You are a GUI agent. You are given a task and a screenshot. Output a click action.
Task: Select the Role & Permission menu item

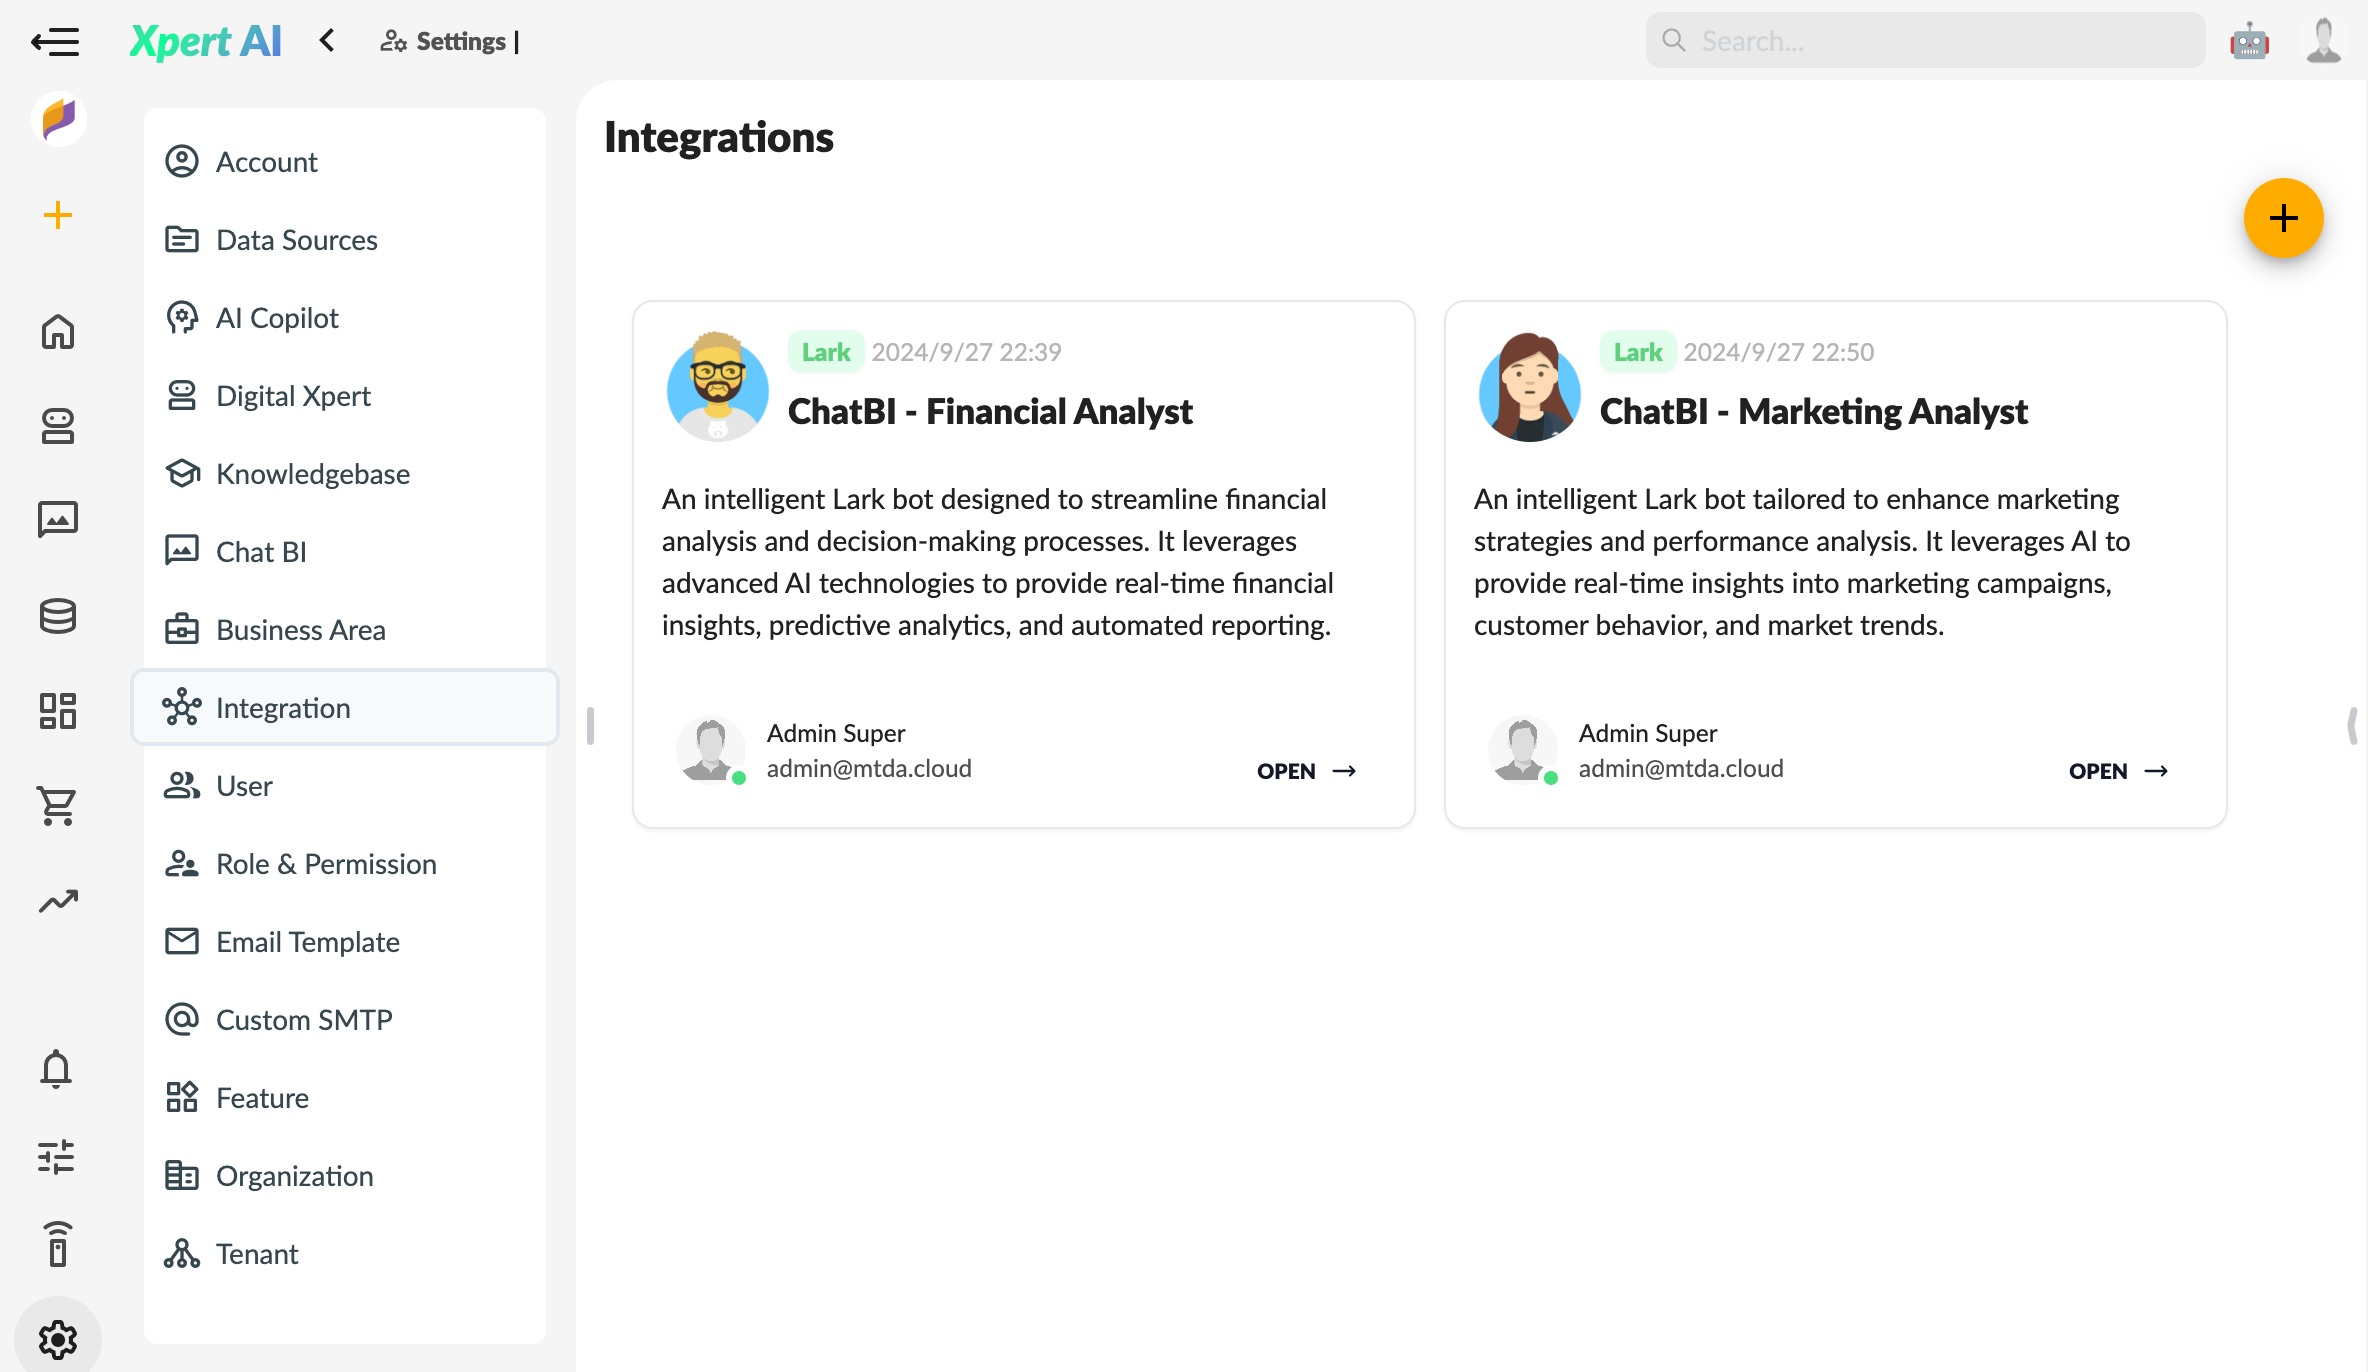point(325,862)
